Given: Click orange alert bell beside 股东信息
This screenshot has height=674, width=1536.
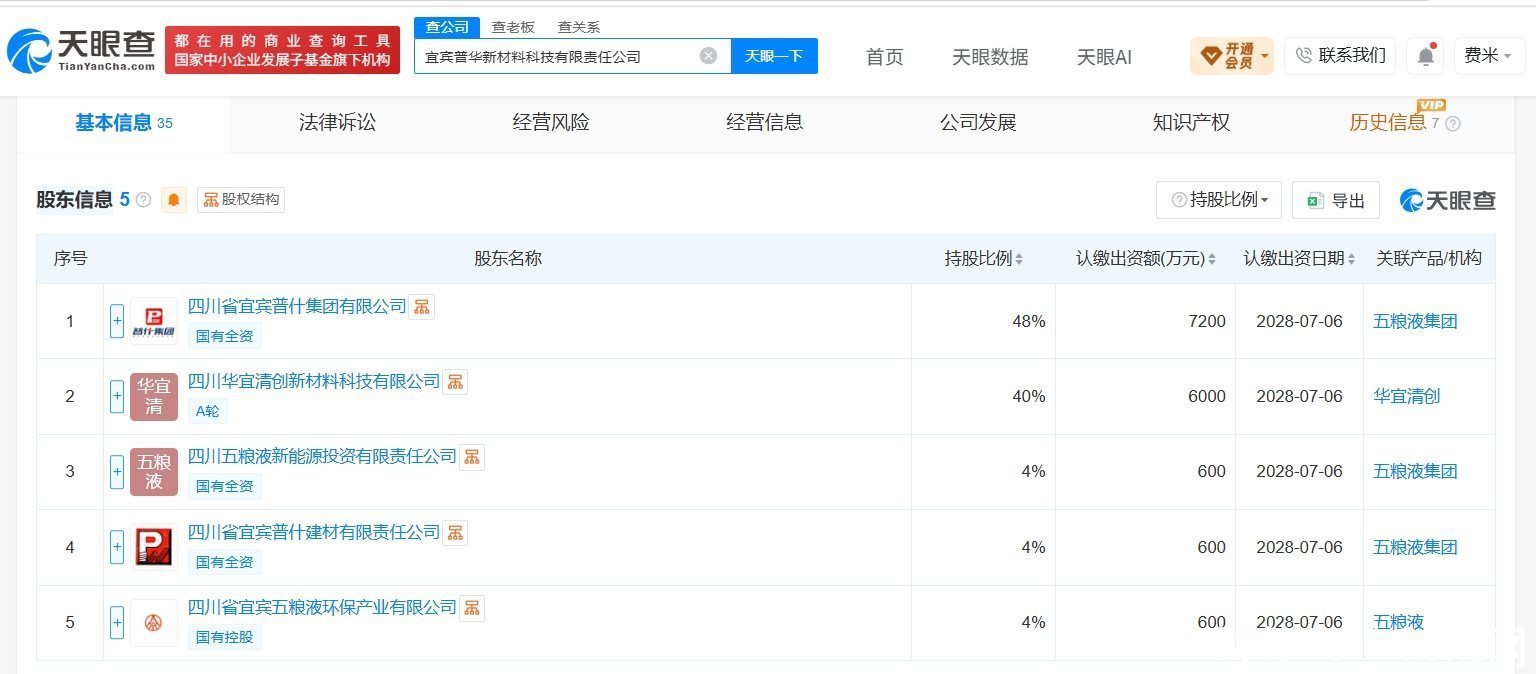Looking at the screenshot, I should [x=174, y=200].
